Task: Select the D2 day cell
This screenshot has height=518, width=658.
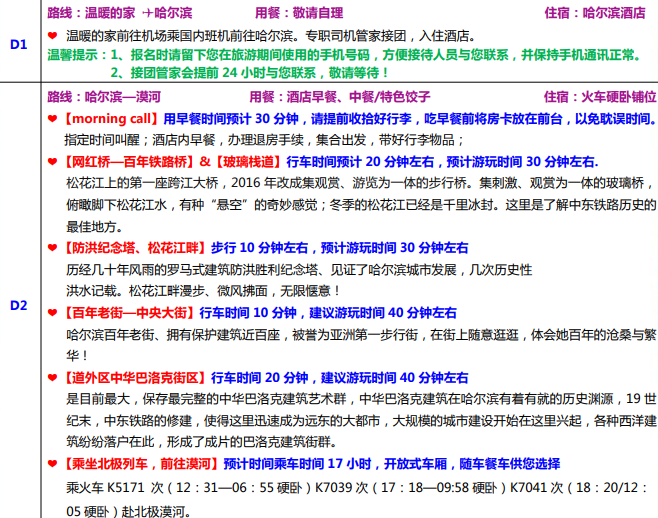Action: coord(19,304)
